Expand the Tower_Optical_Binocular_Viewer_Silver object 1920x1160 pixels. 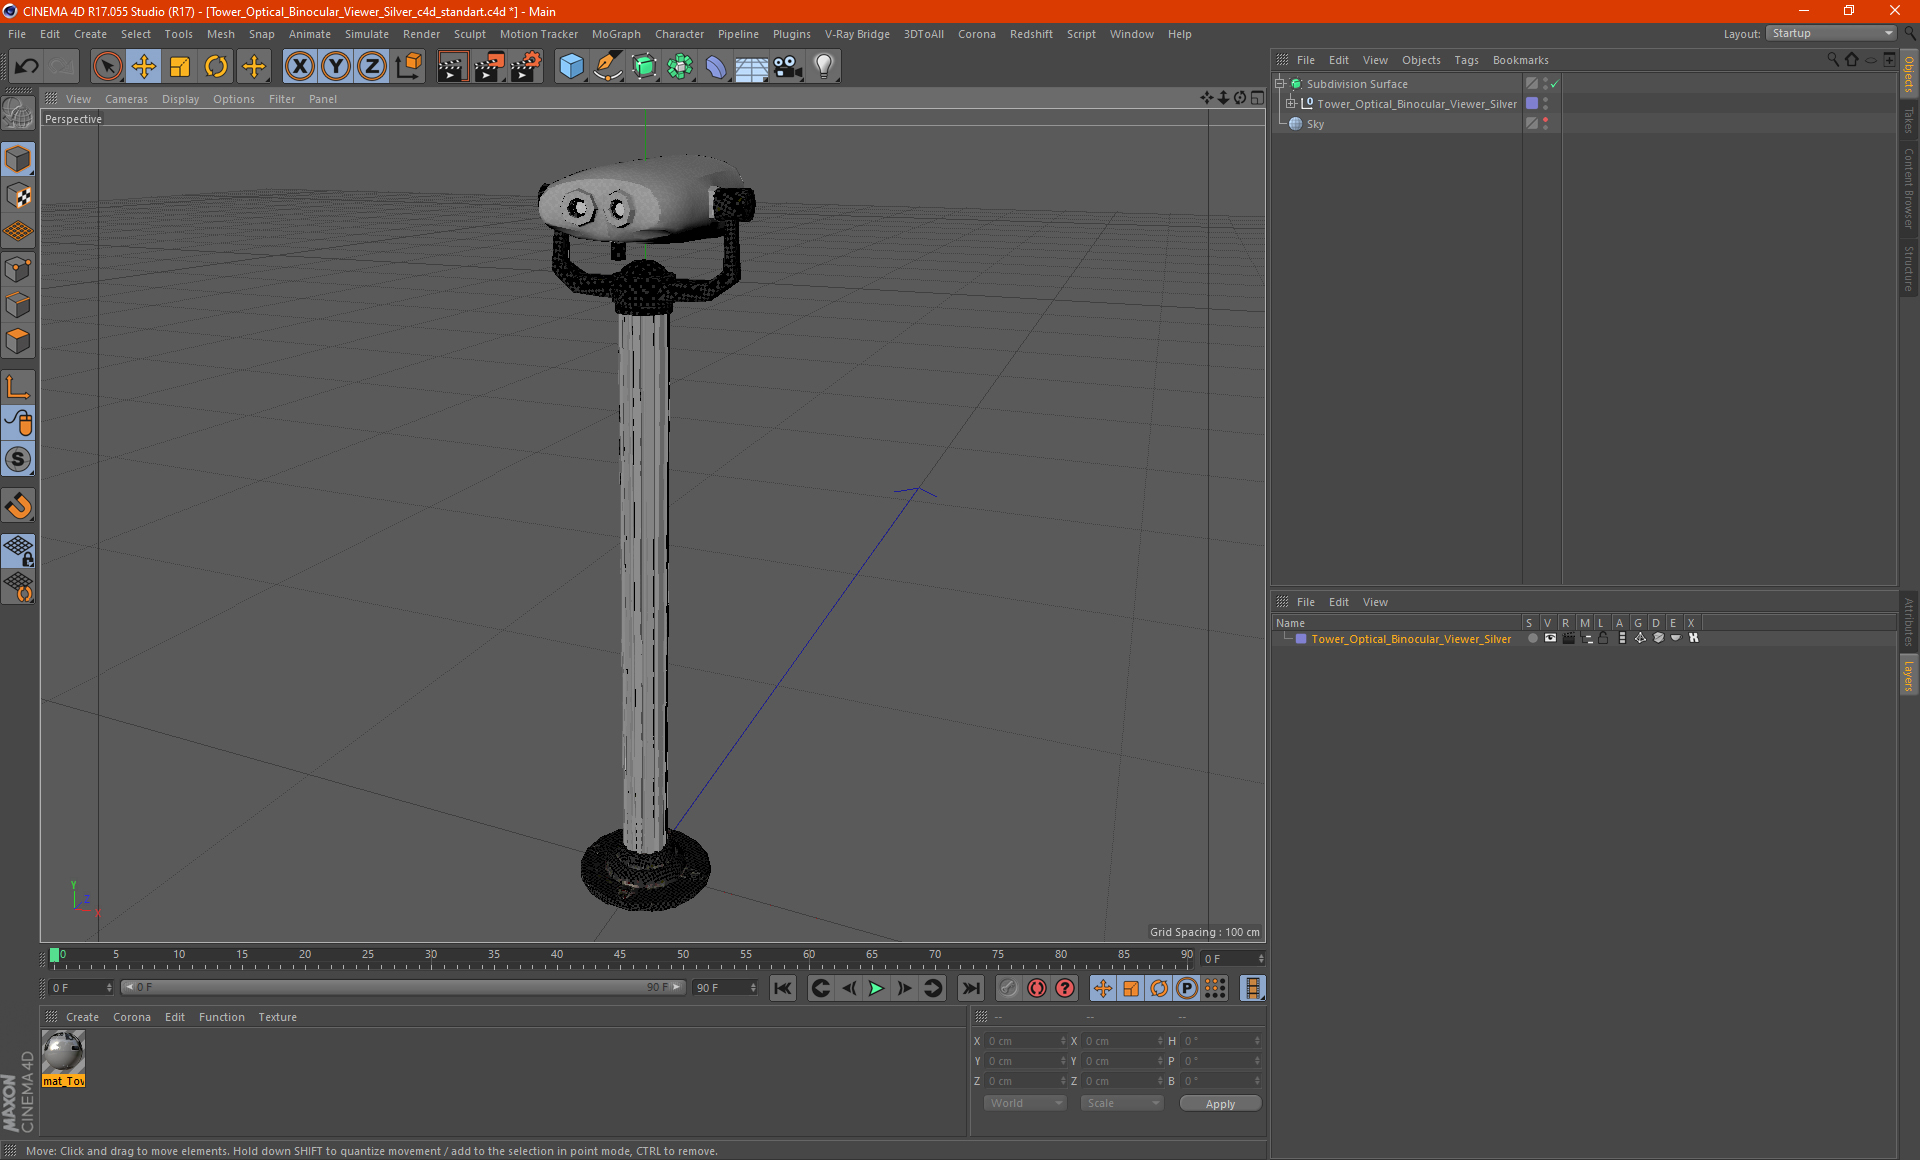click(x=1291, y=103)
